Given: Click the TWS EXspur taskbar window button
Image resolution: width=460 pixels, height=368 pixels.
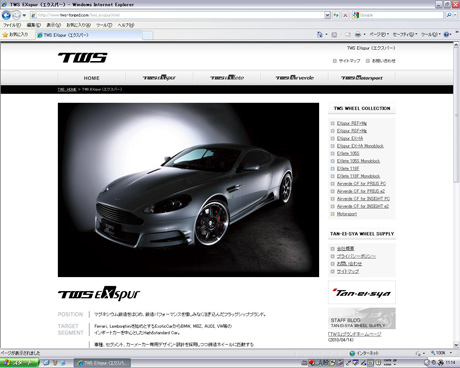Looking at the screenshot, I should coord(102,363).
